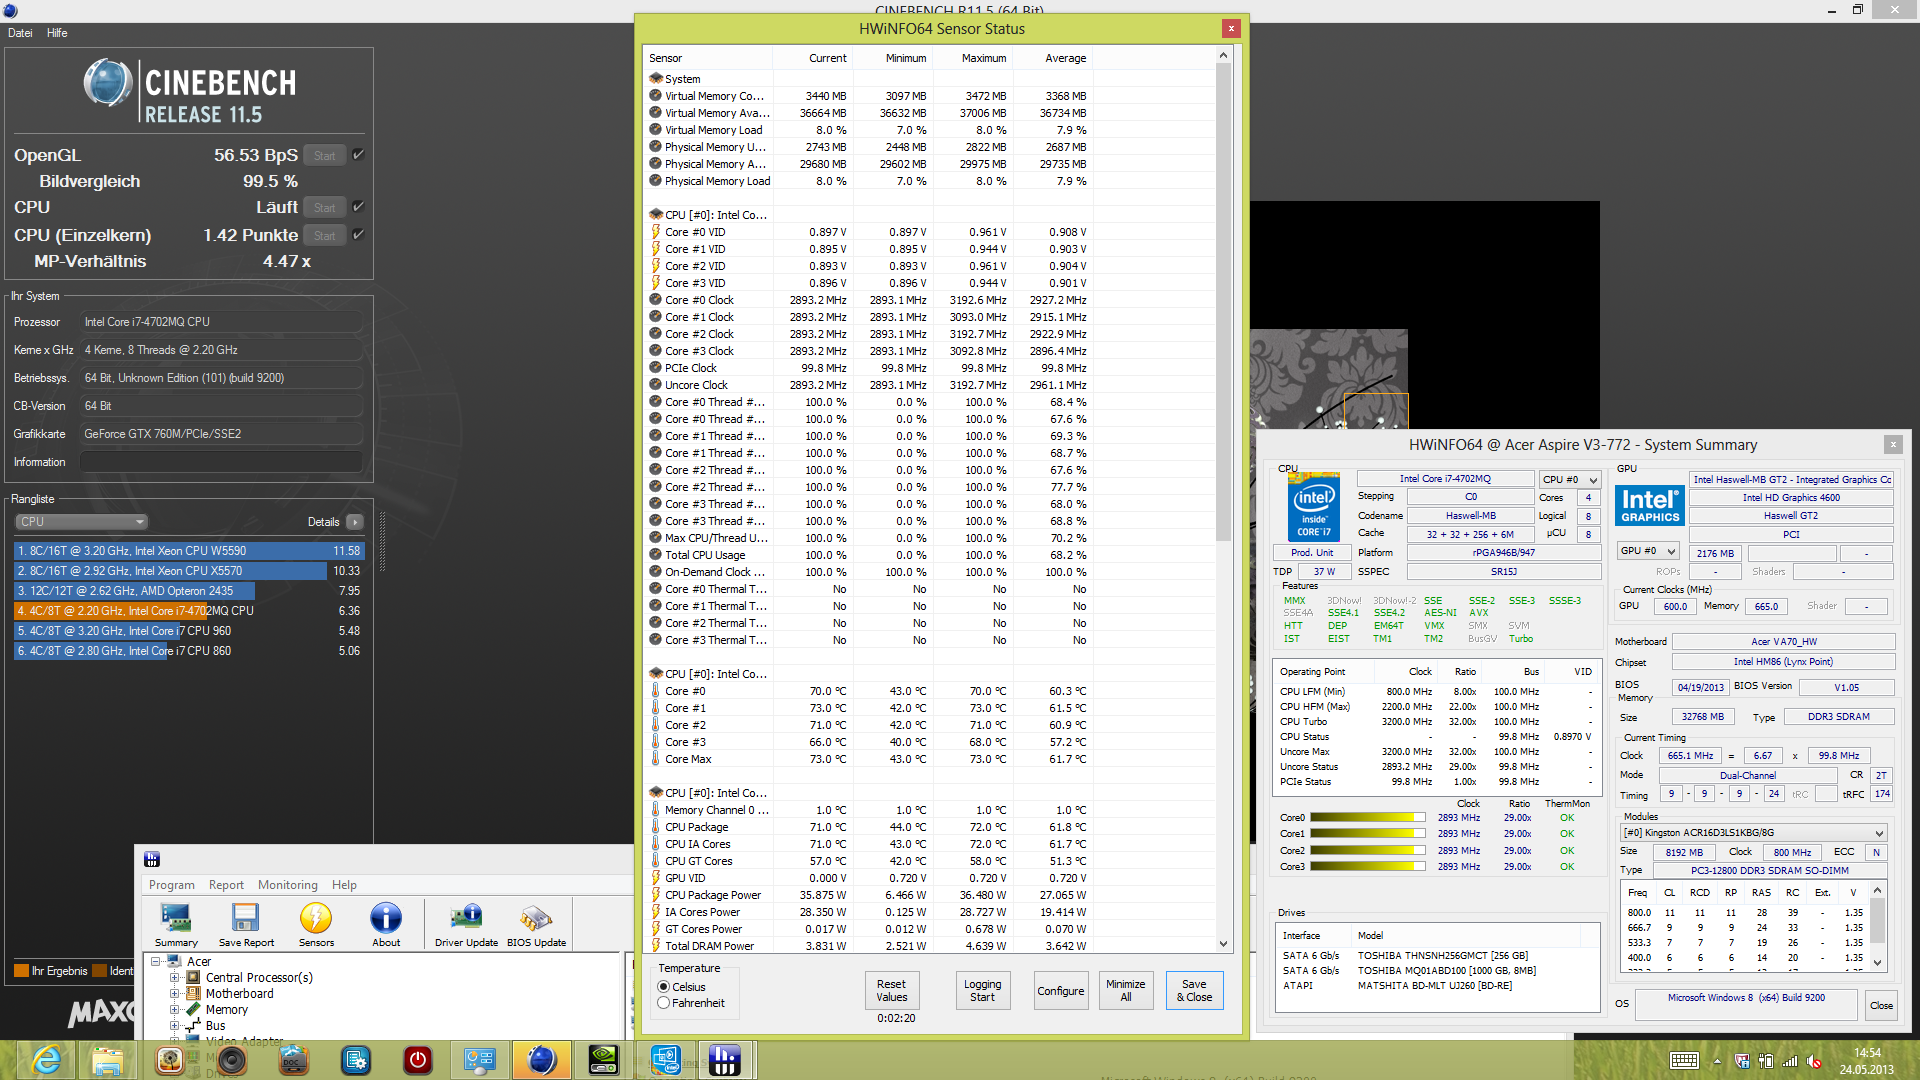
Task: Open HWiNFO Program menu
Action: 172,885
